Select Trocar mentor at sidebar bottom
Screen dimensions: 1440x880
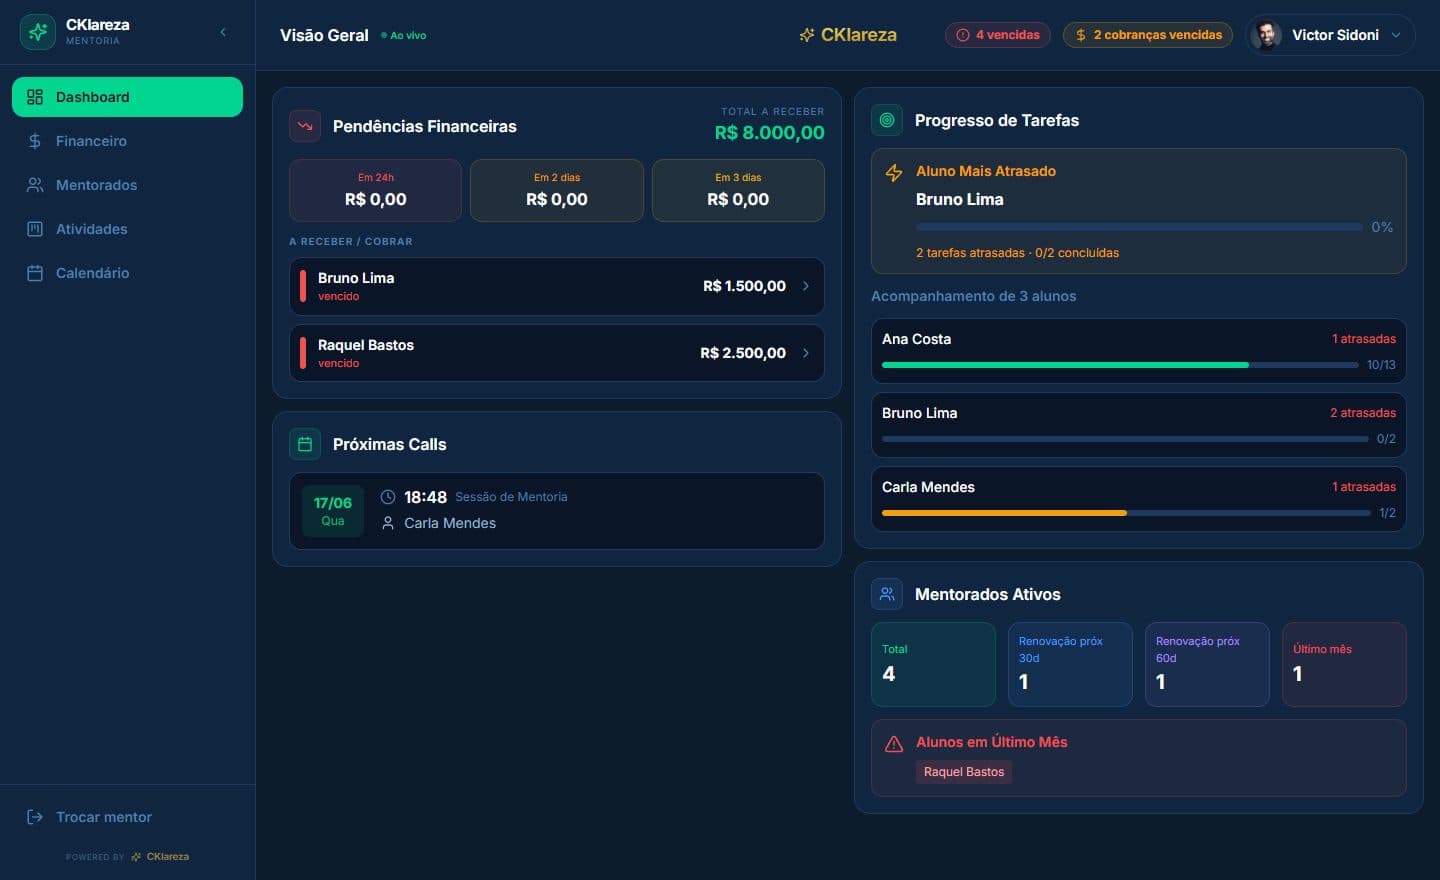tap(127, 817)
